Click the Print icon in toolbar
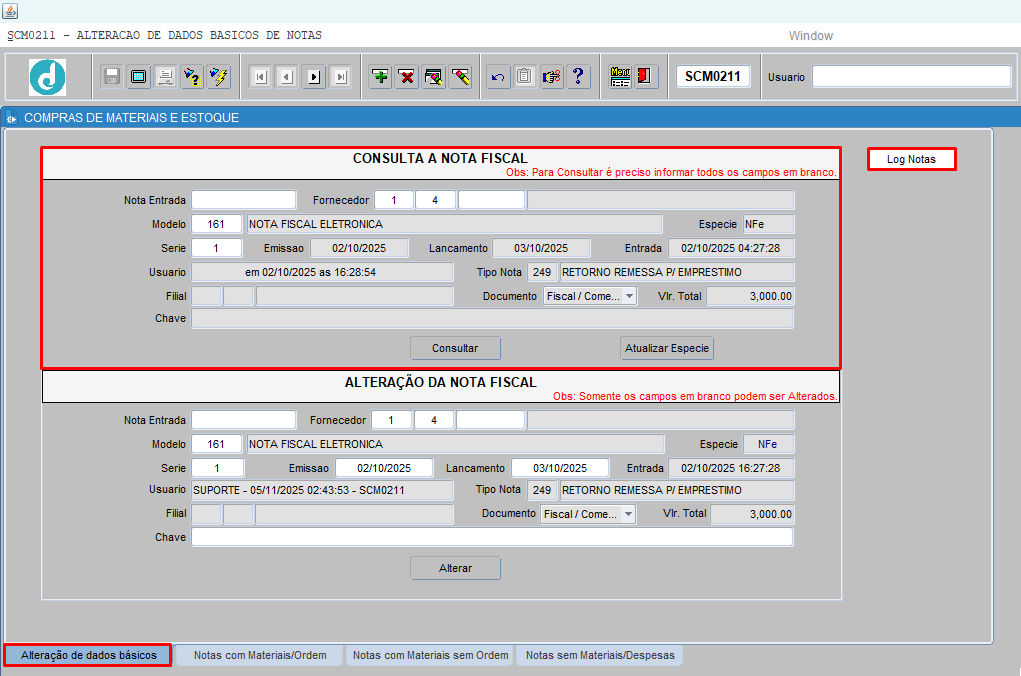This screenshot has height=676, width=1021. (166, 77)
